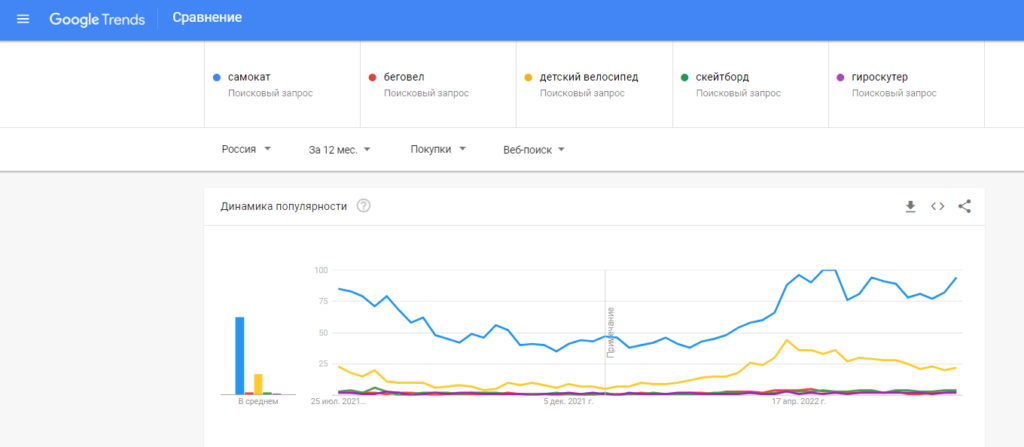Click the Google Trends logo
This screenshot has height=447, width=1024.
pyautogui.click(x=97, y=19)
